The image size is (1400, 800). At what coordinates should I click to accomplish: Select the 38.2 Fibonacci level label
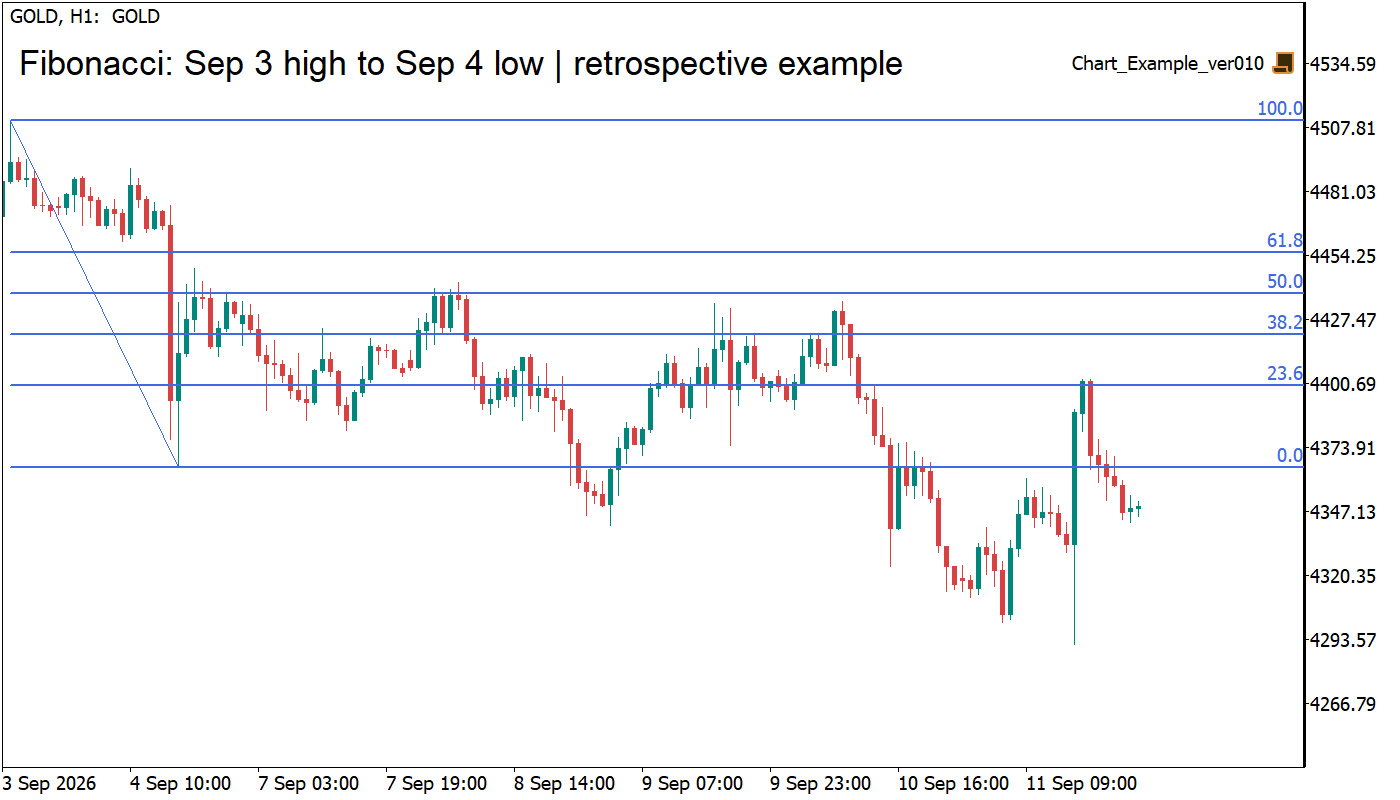coord(1285,322)
